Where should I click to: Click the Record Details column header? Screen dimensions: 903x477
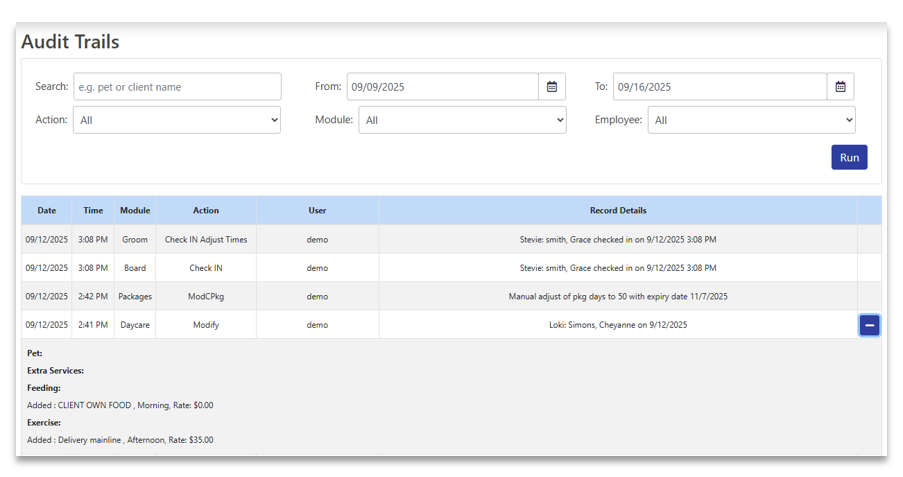[x=618, y=211]
